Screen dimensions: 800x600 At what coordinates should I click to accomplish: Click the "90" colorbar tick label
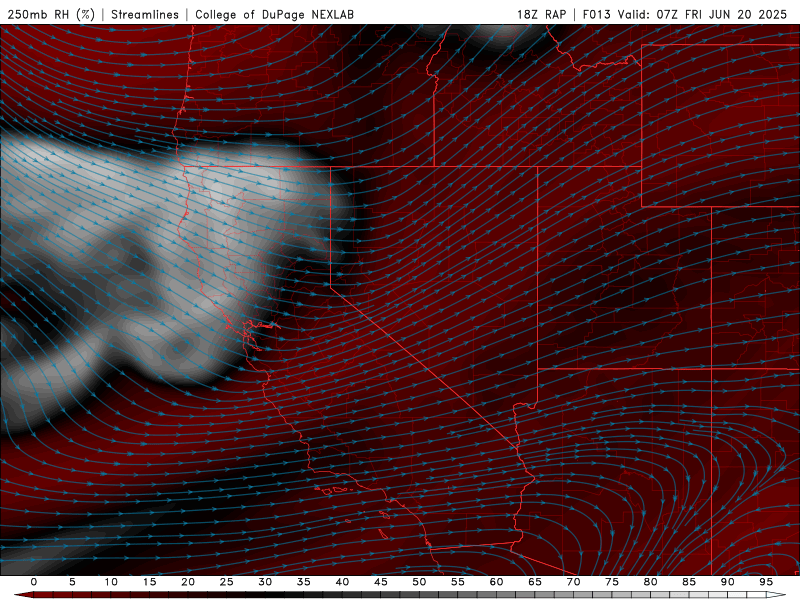(727, 582)
